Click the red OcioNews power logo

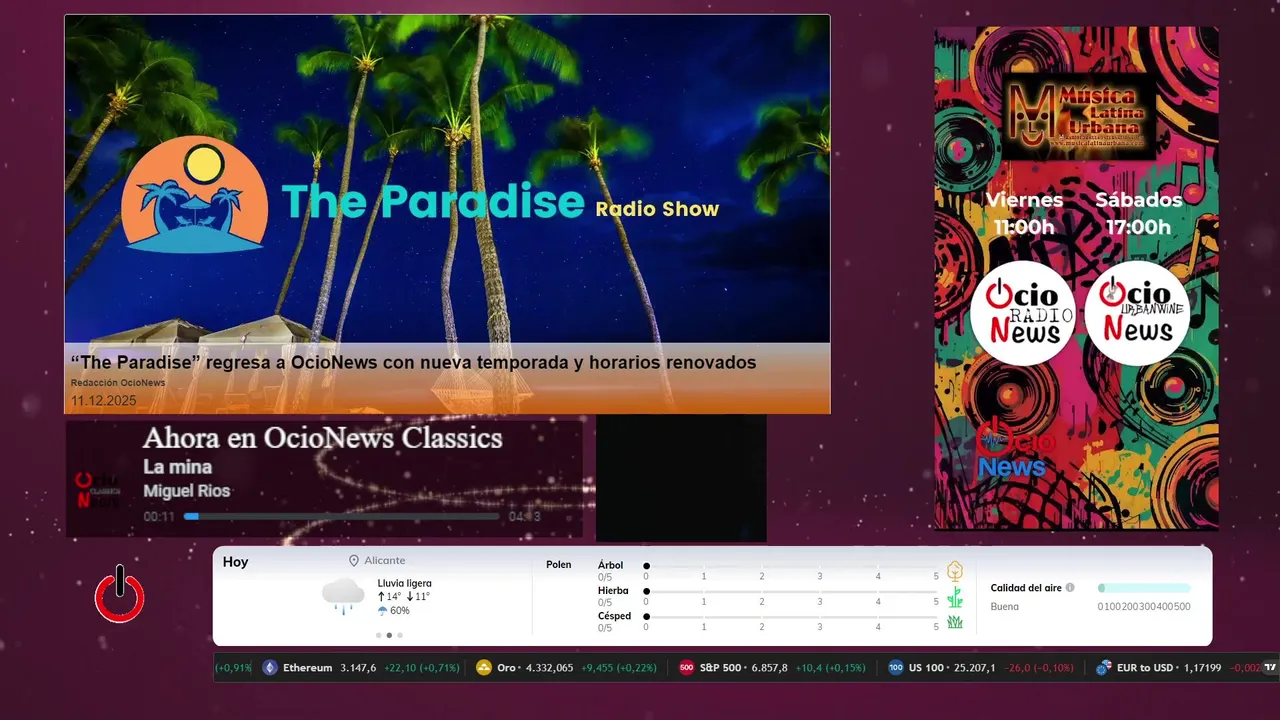120,595
